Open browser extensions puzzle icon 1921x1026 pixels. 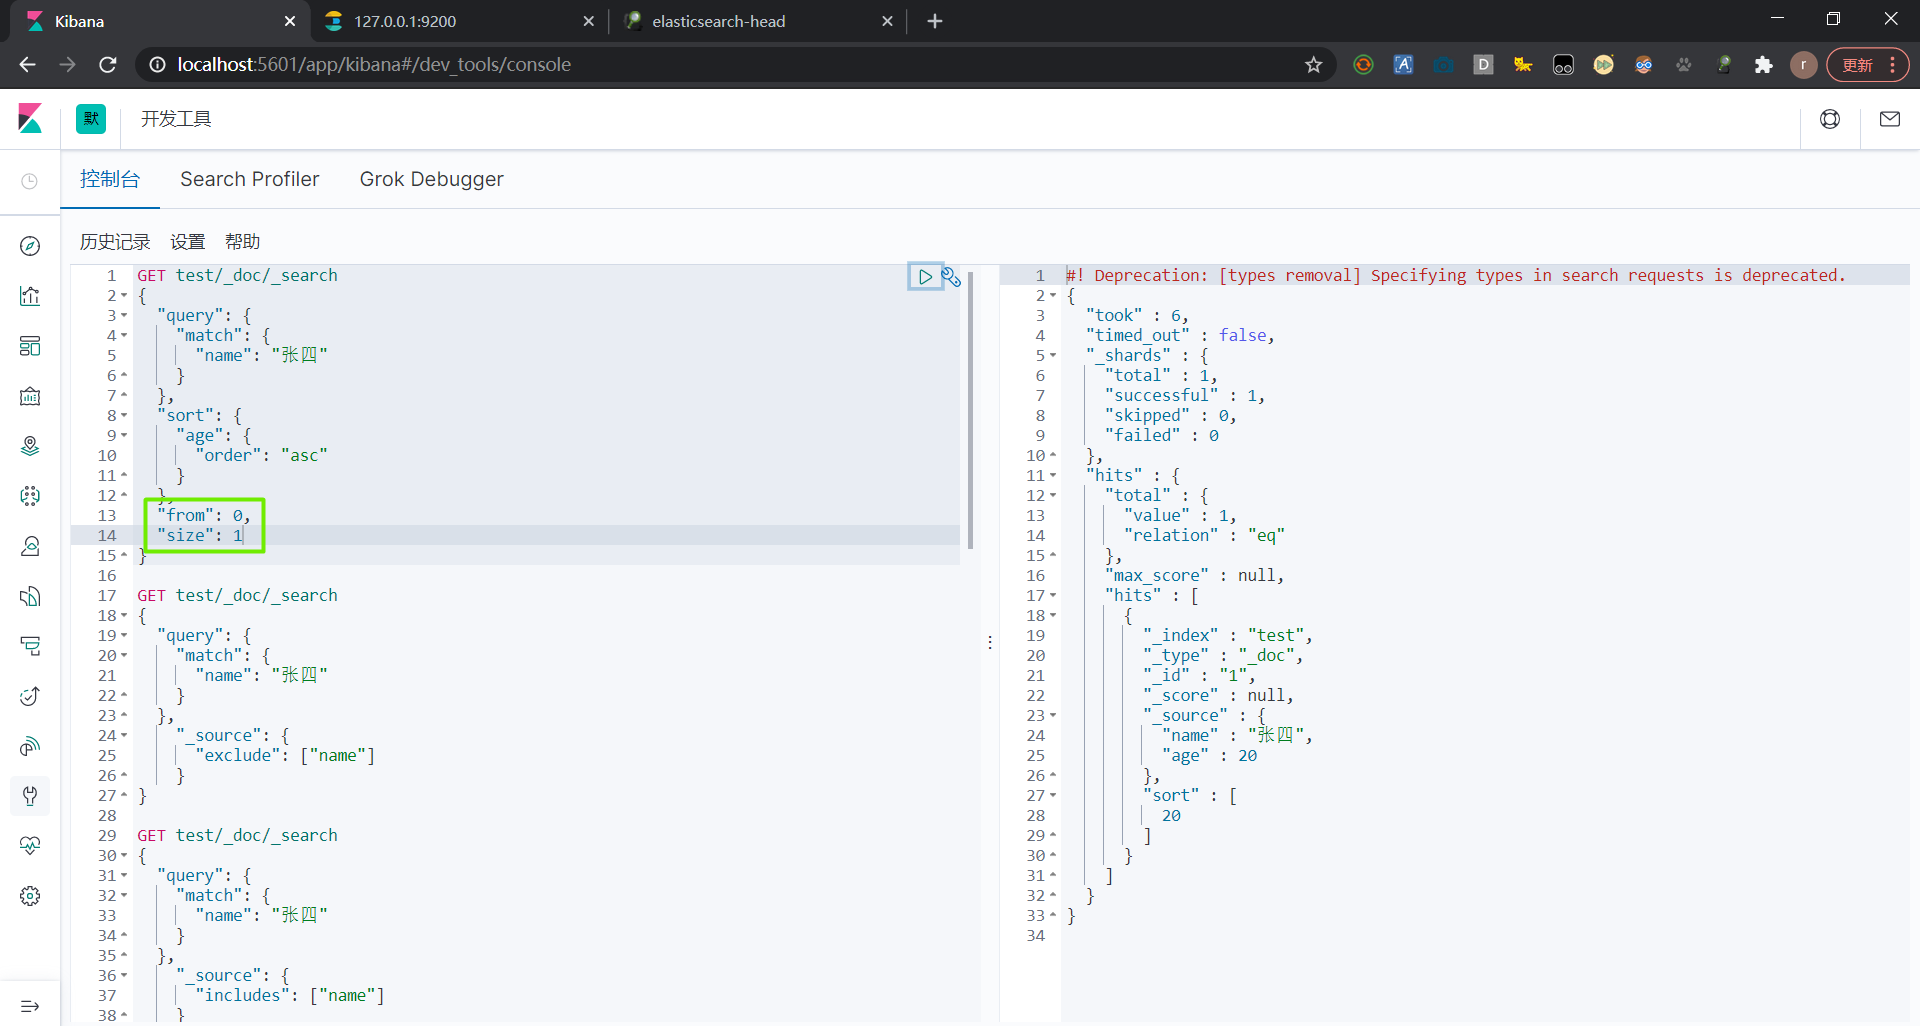pyautogui.click(x=1764, y=65)
